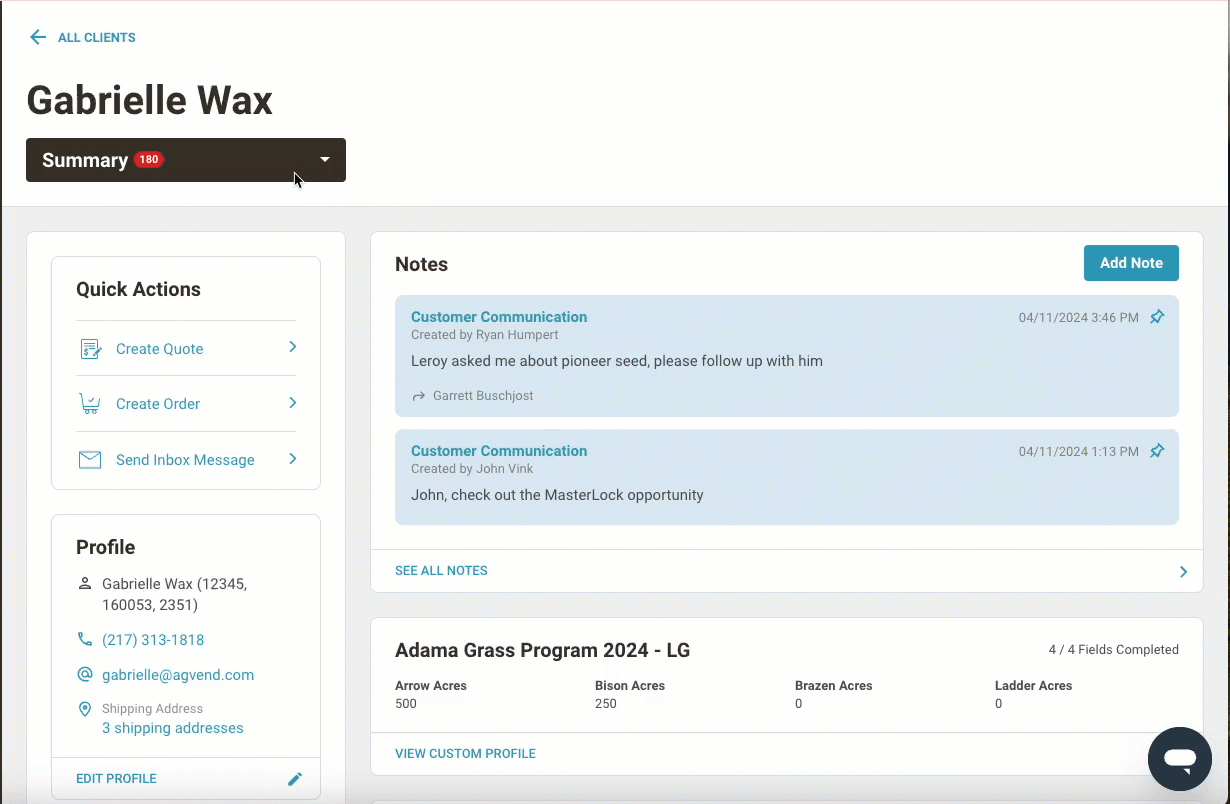Click the red 180 notification badge
1230x804 pixels.
[x=149, y=159]
